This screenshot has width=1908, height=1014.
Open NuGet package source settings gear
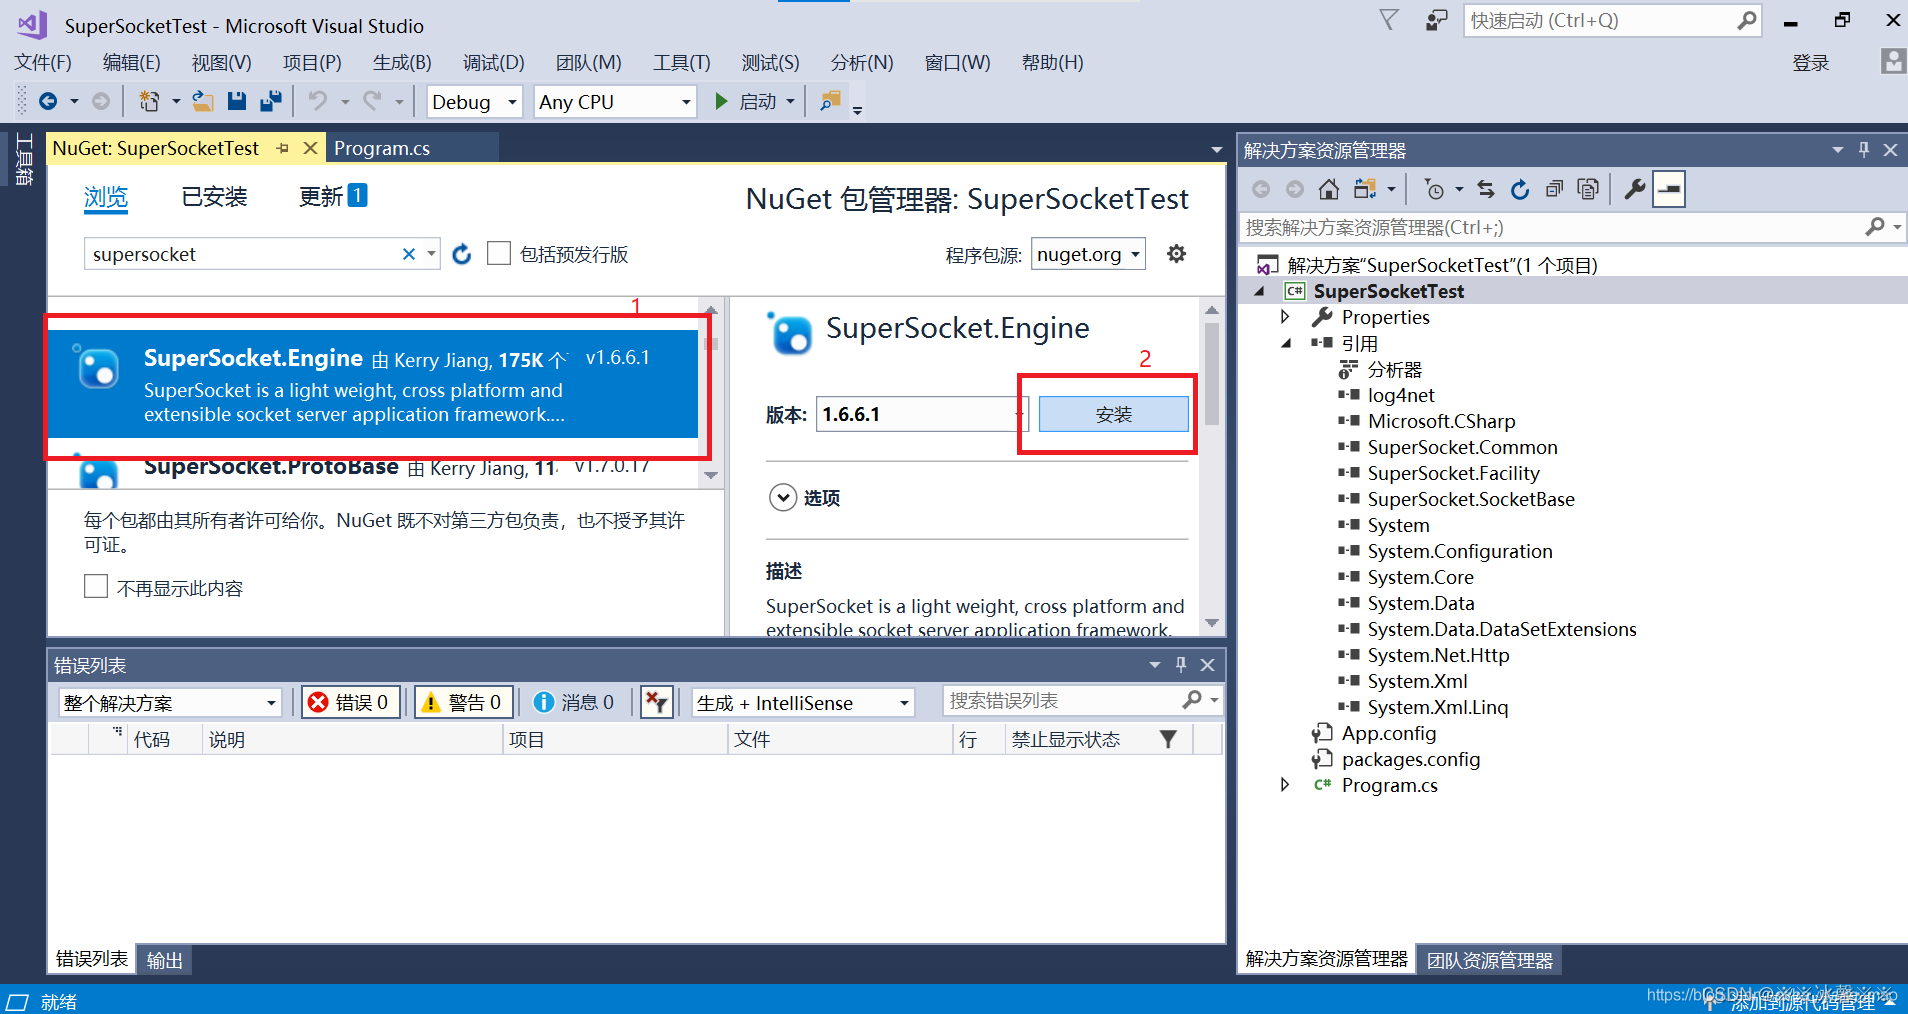(1176, 254)
